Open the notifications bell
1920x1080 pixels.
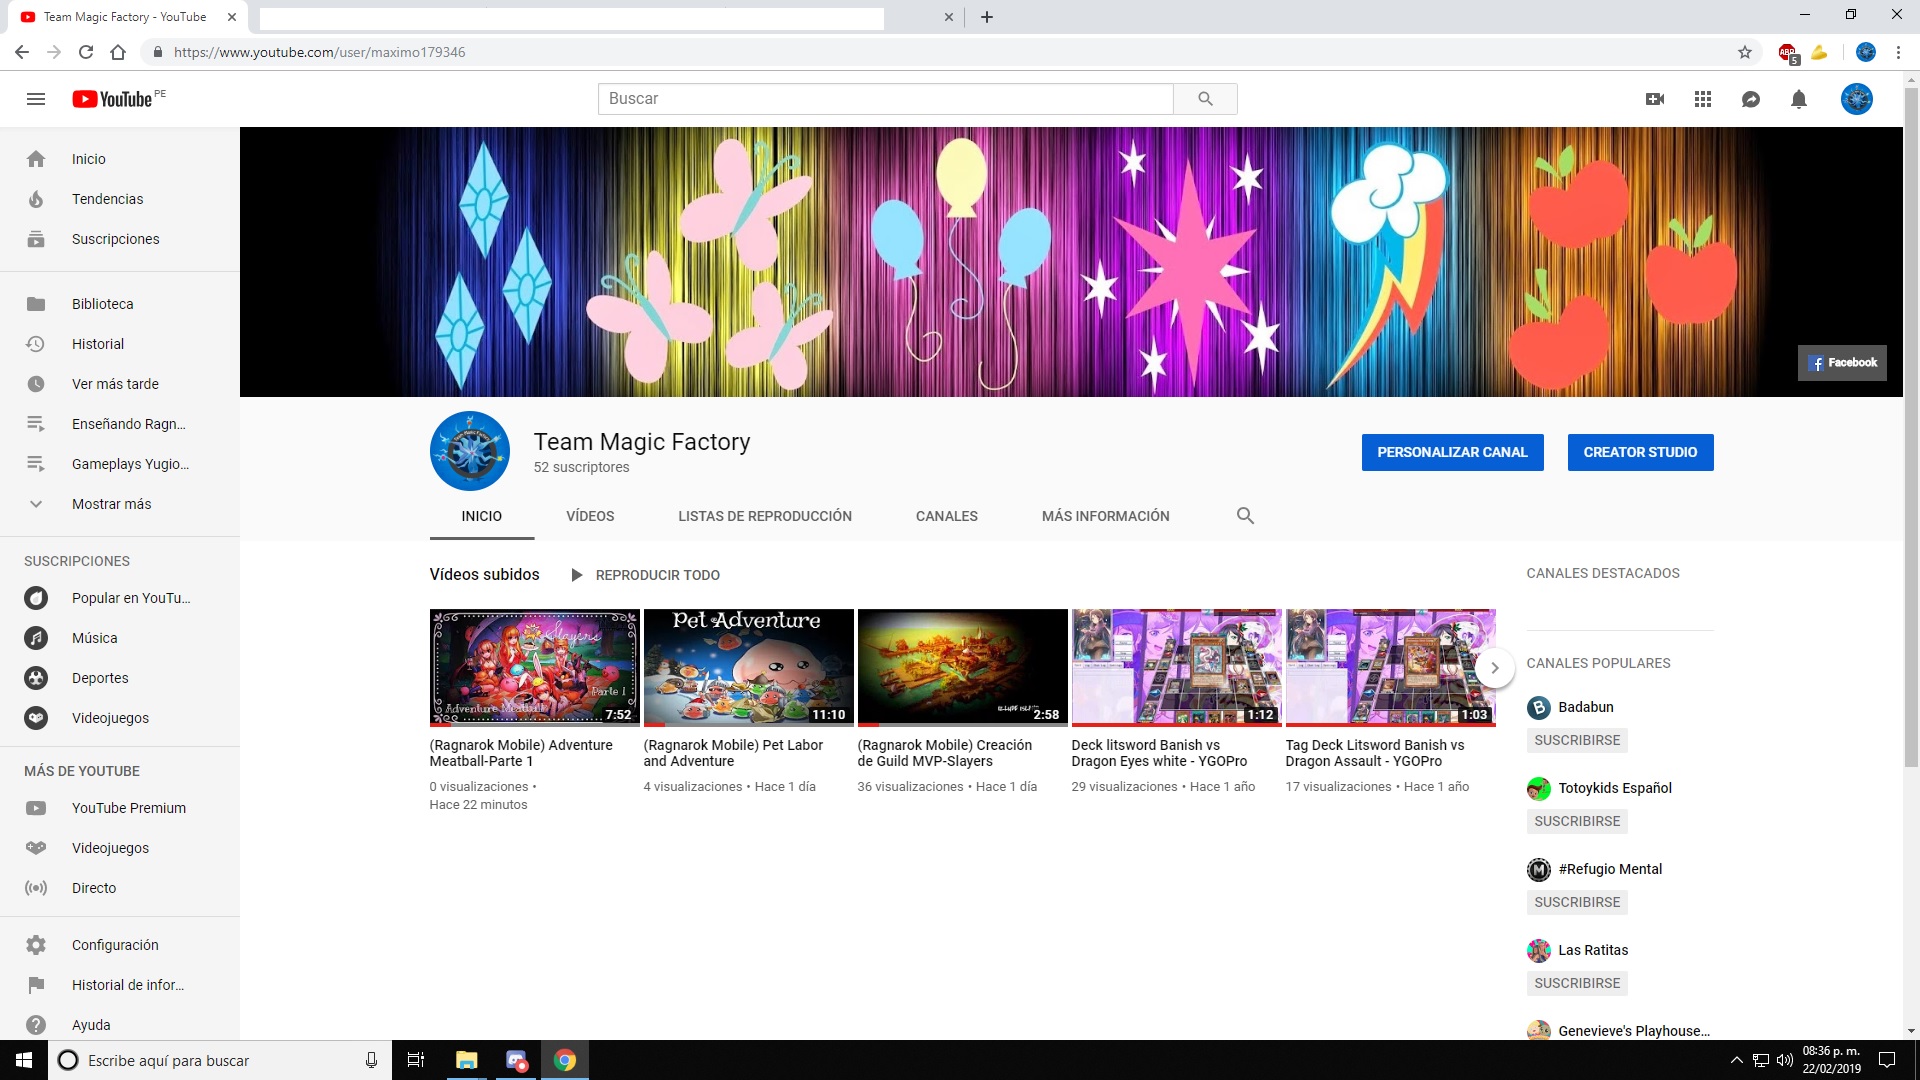tap(1799, 99)
